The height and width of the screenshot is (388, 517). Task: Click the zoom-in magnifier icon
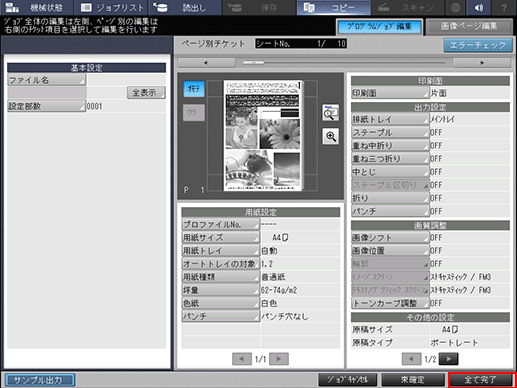(x=331, y=136)
